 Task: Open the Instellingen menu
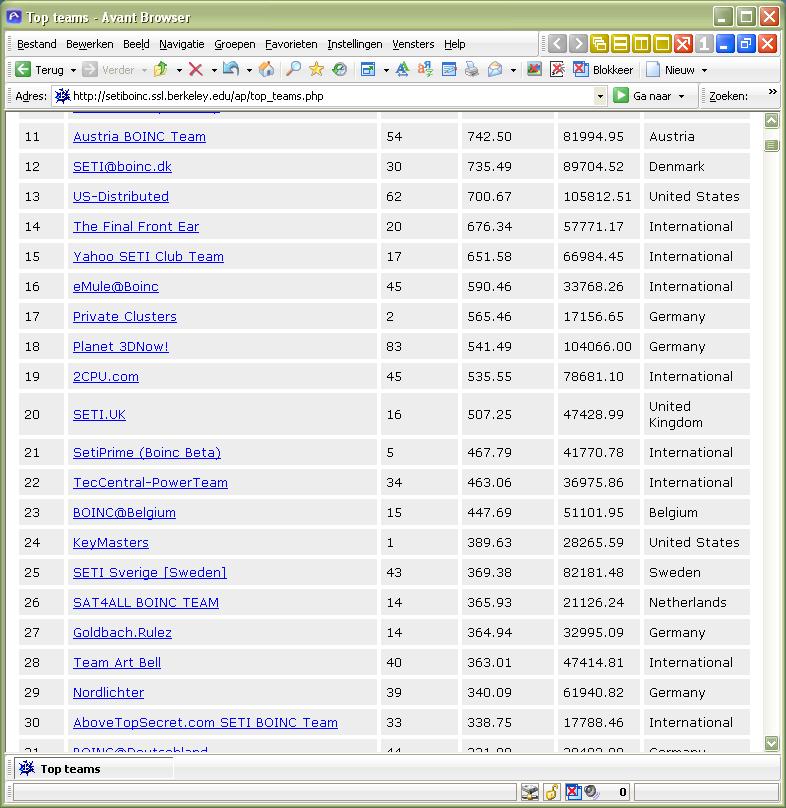(x=355, y=44)
